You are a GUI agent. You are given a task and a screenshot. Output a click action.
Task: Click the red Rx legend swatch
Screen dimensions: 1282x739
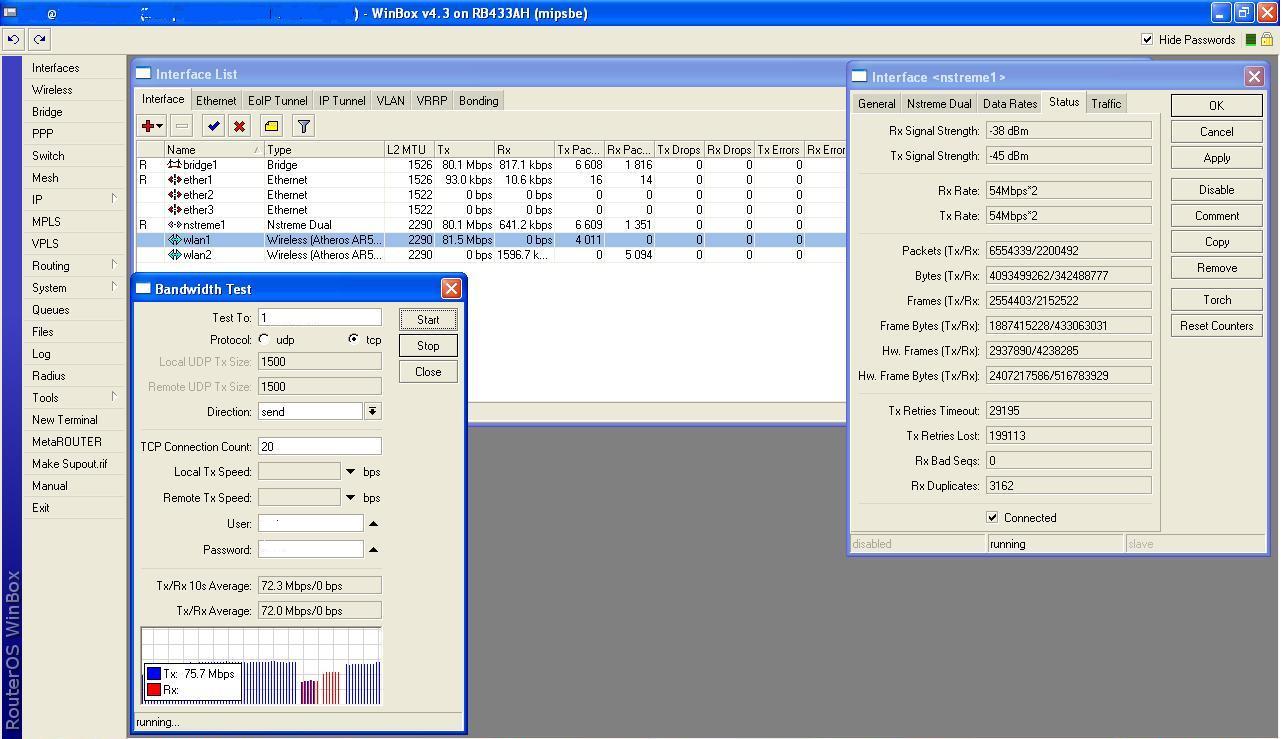click(x=154, y=690)
